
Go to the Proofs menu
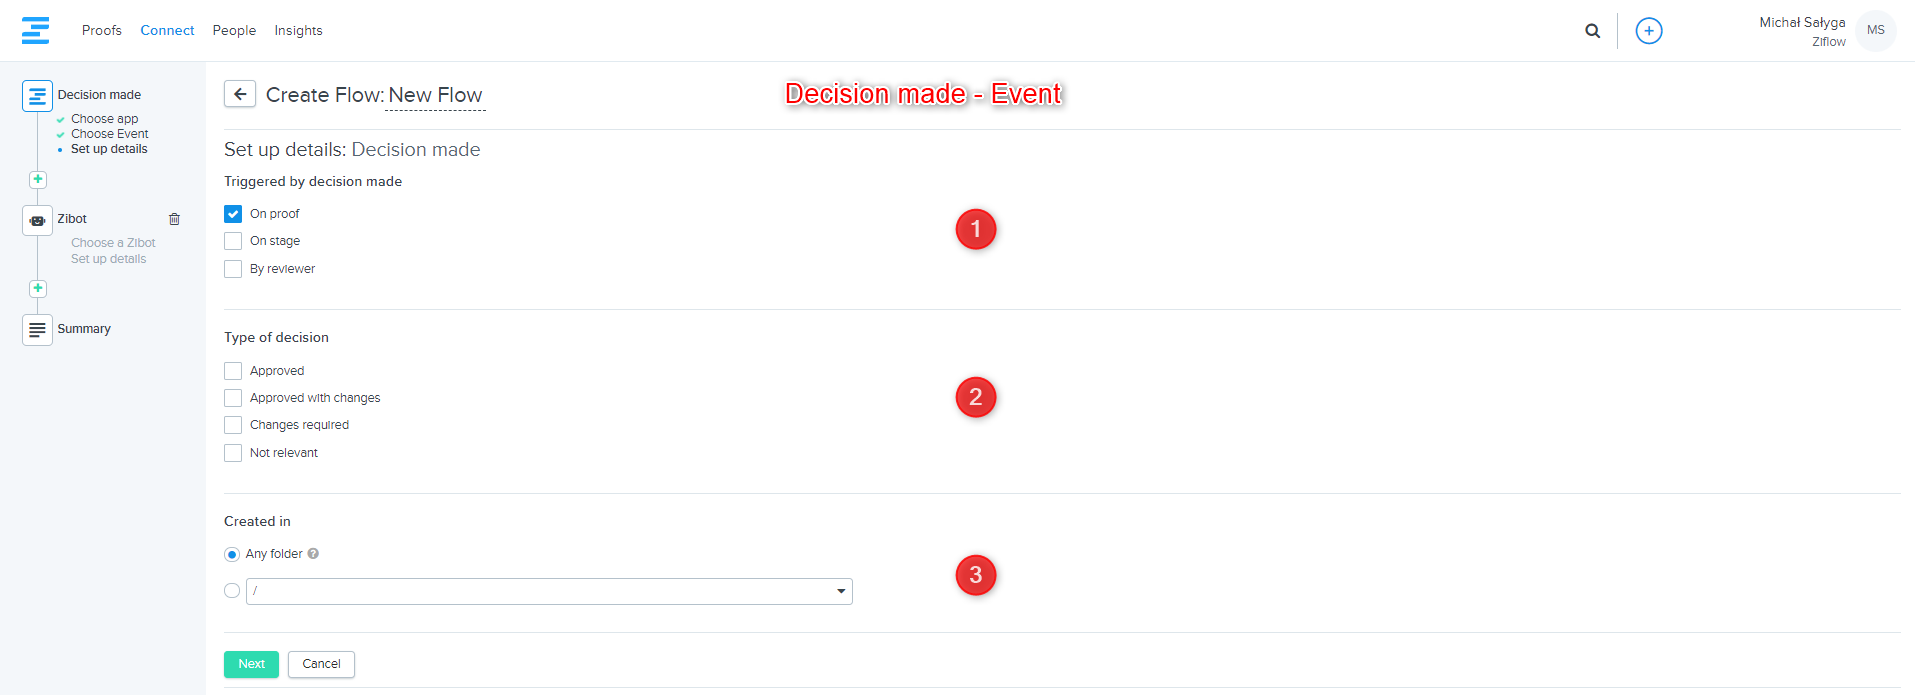[102, 31]
